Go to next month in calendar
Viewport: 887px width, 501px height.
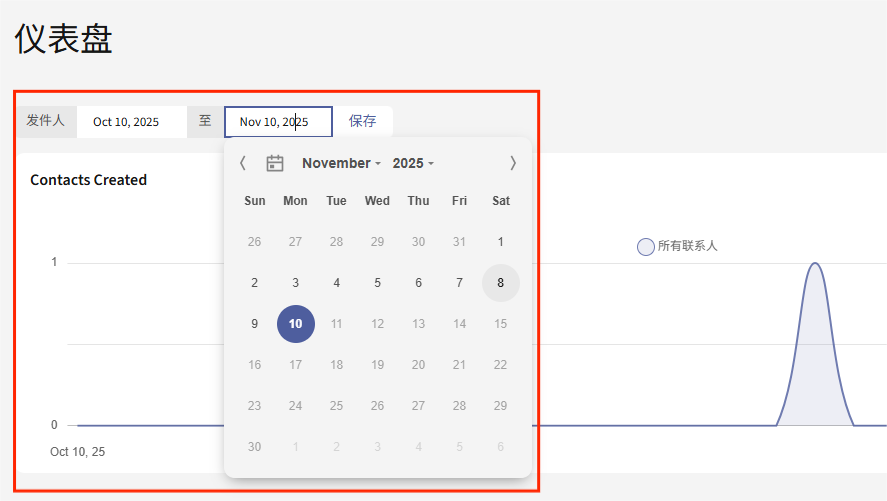coord(513,163)
